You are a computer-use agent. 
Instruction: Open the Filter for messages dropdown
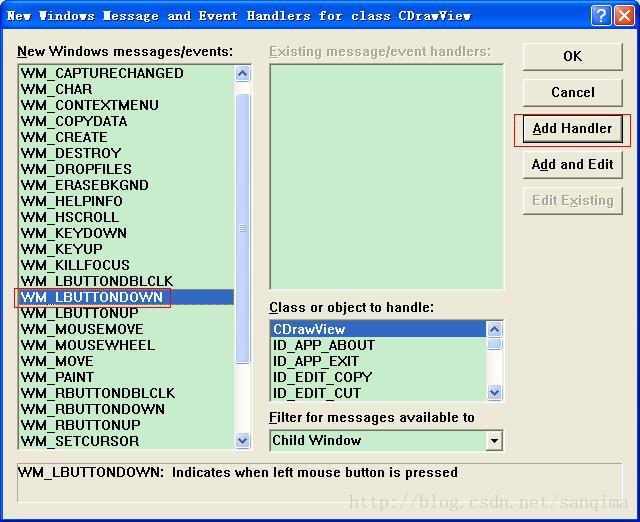pyautogui.click(x=494, y=441)
